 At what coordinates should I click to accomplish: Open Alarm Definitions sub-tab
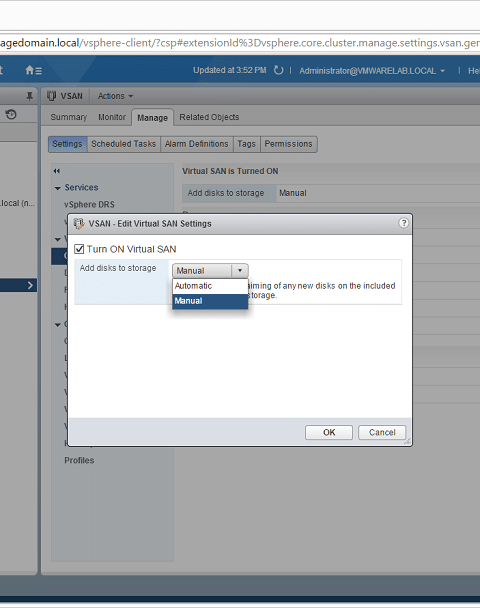pos(197,144)
